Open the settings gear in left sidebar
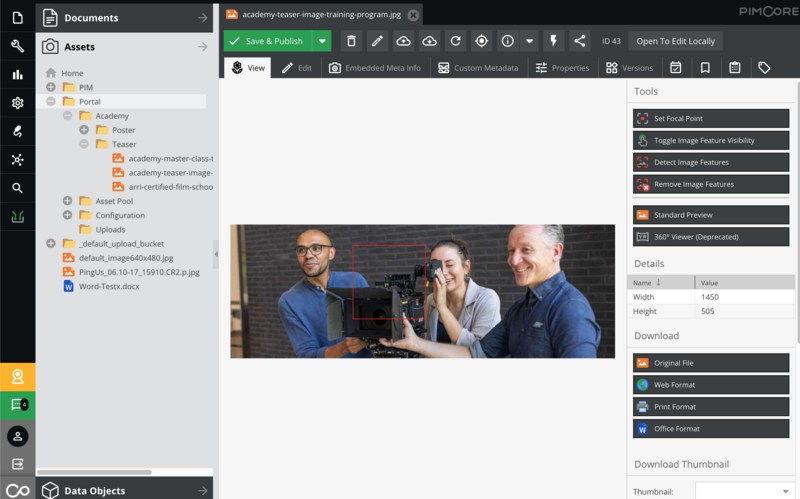 pyautogui.click(x=17, y=103)
